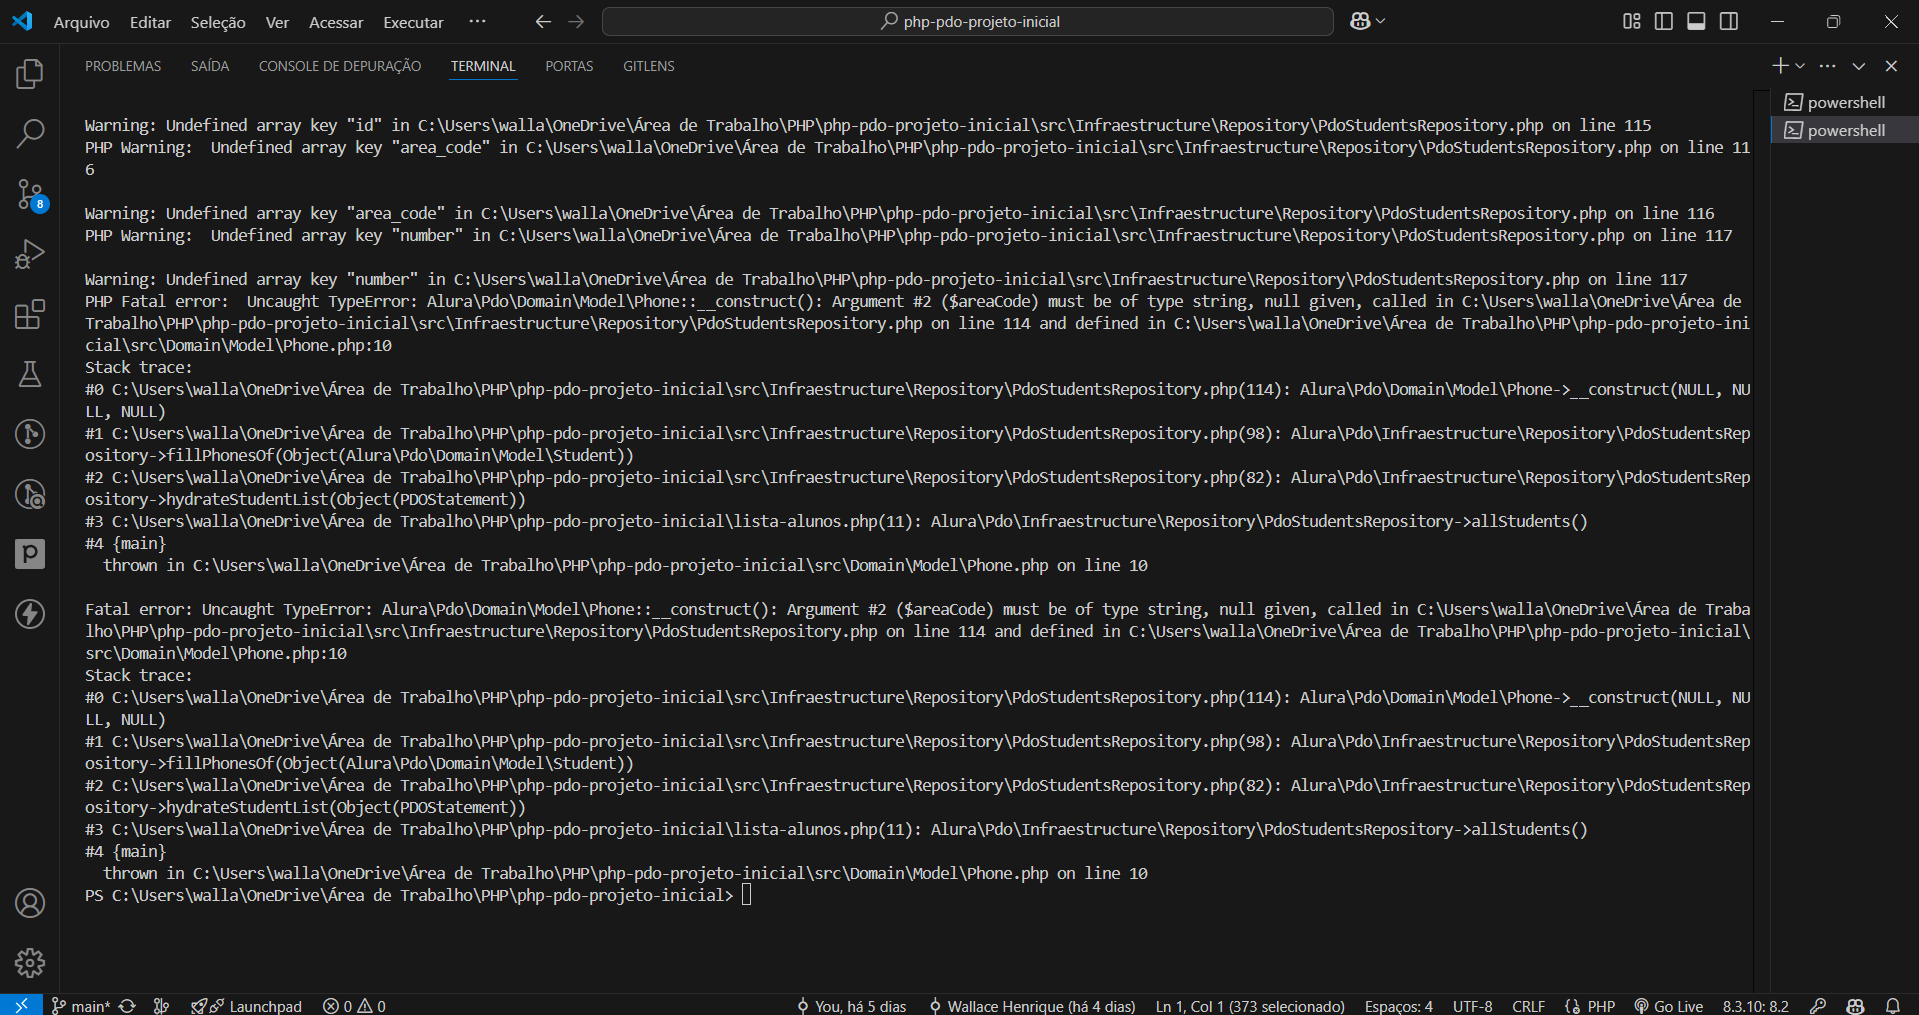Image resolution: width=1919 pixels, height=1015 pixels.
Task: Select the first powershell terminal
Action: tap(1845, 102)
